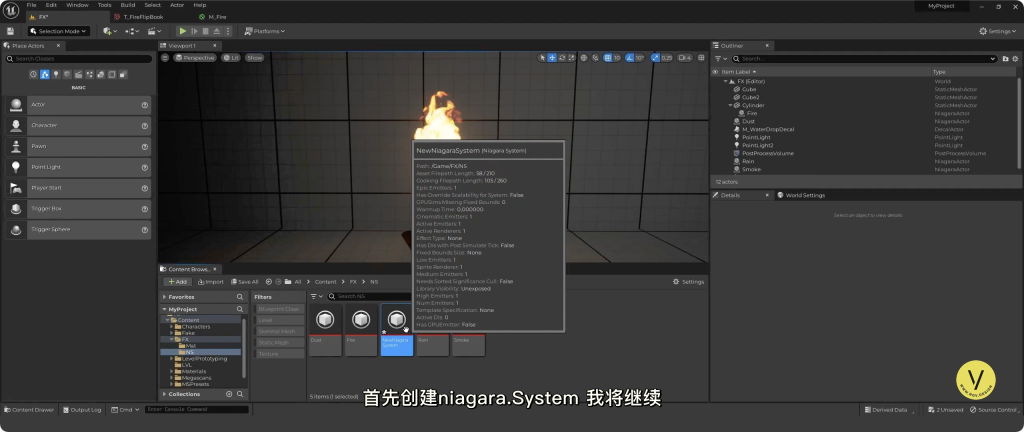Collapse the FX (Editor) world row
The image size is (1024, 432).
(726, 81)
